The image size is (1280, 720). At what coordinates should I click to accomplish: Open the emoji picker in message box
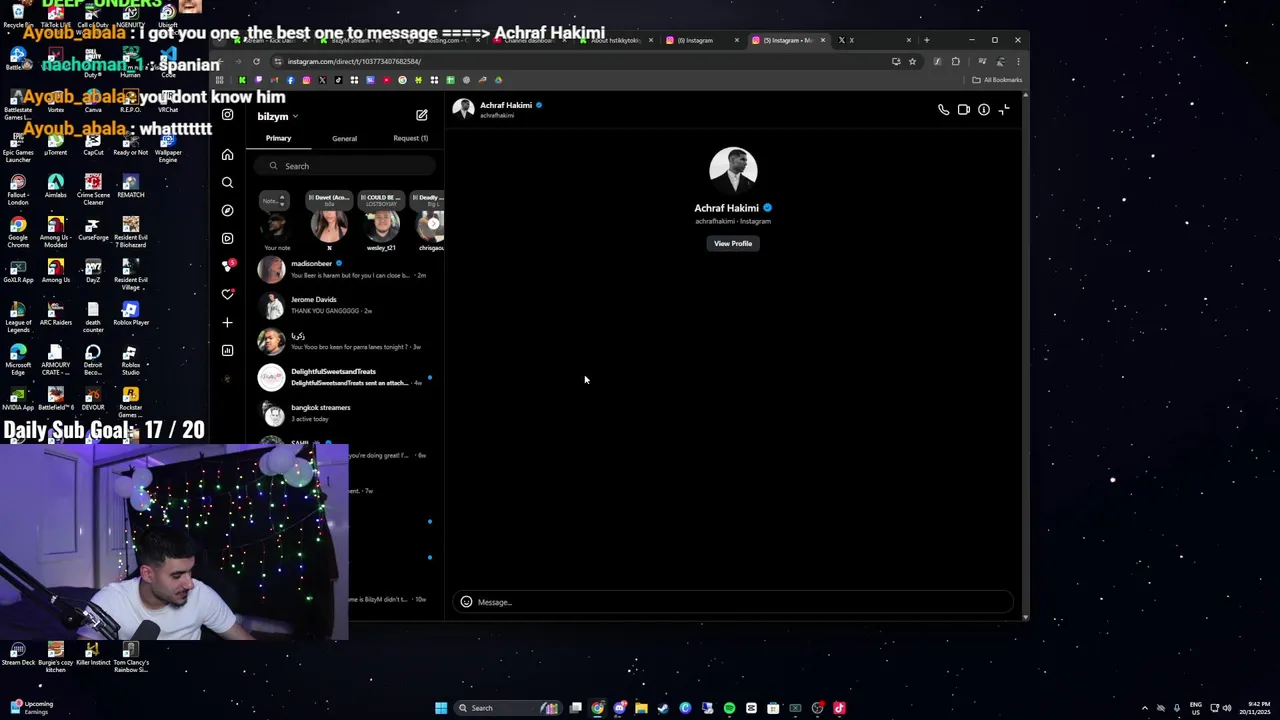point(466,602)
